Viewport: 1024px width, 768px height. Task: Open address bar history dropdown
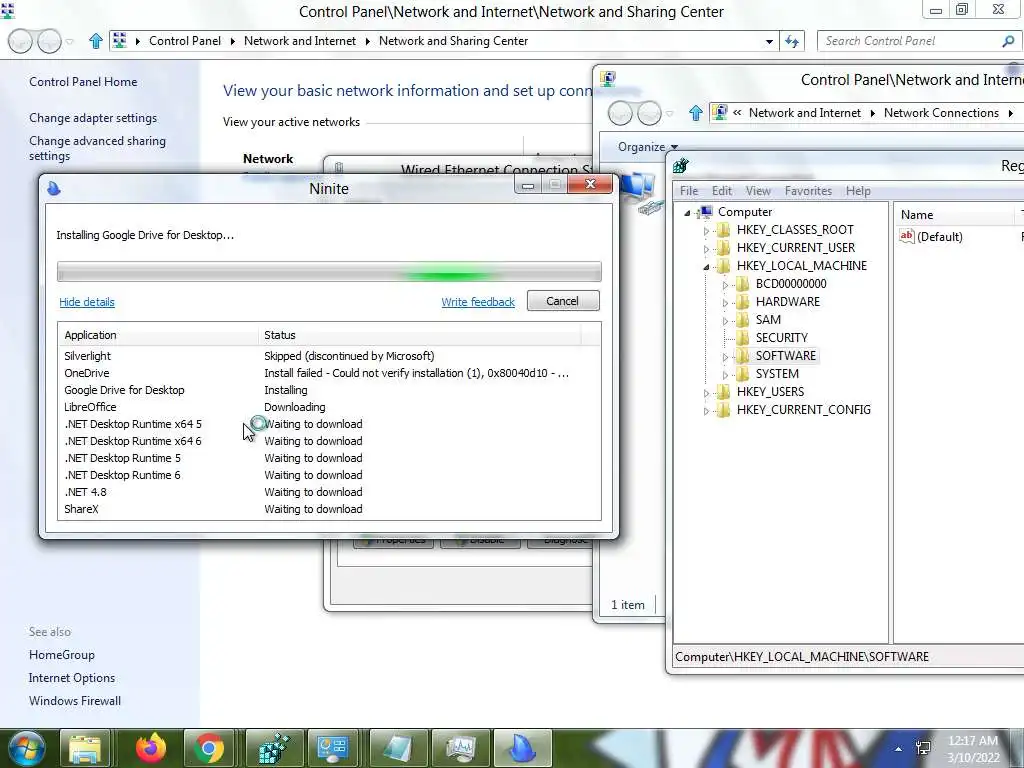tap(769, 41)
